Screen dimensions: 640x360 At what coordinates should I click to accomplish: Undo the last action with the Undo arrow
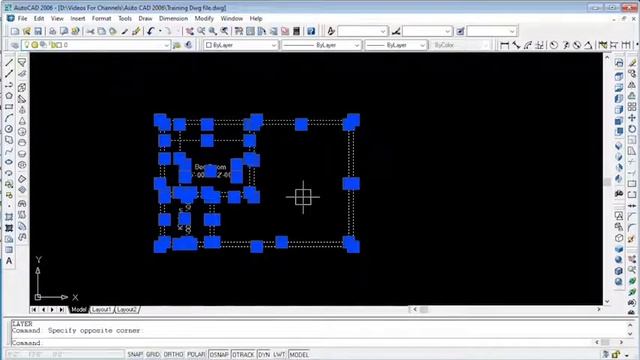point(151,31)
